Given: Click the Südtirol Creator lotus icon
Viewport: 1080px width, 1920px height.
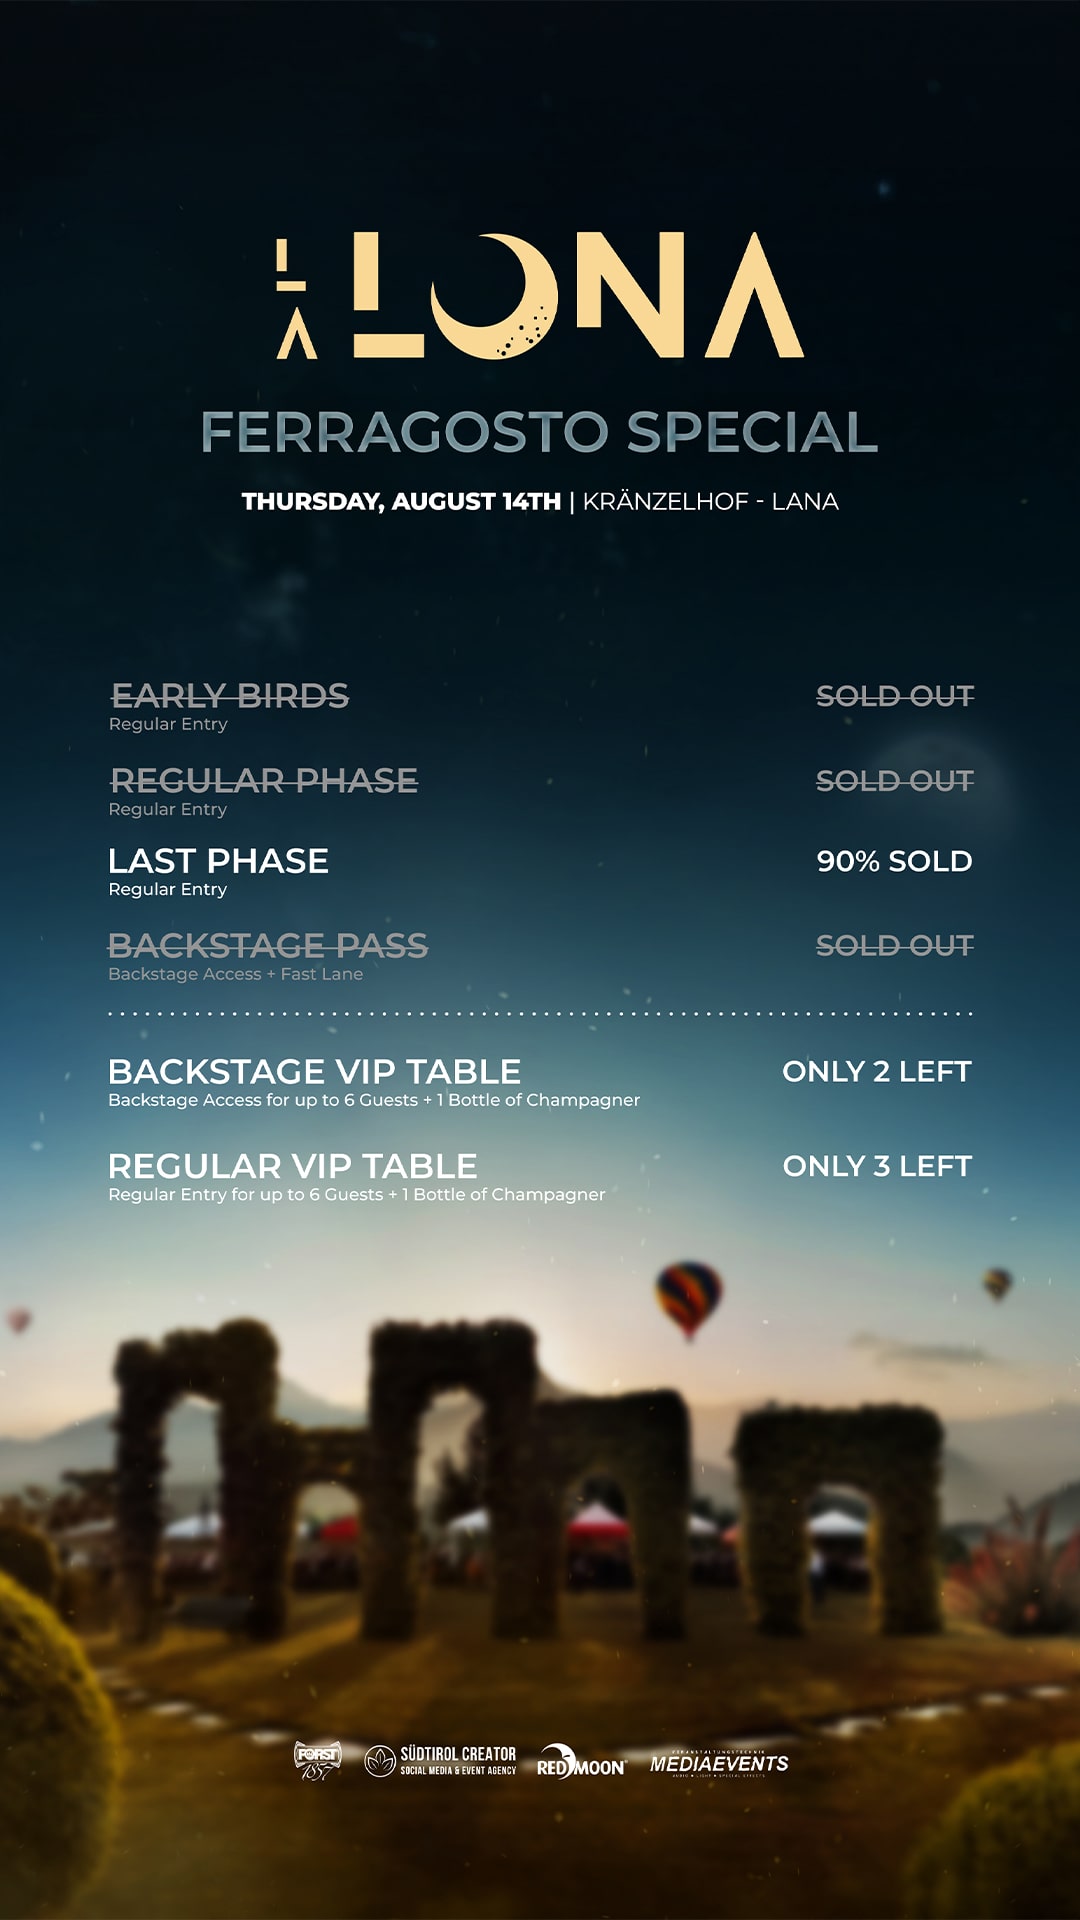Looking at the screenshot, I should tap(380, 1761).
